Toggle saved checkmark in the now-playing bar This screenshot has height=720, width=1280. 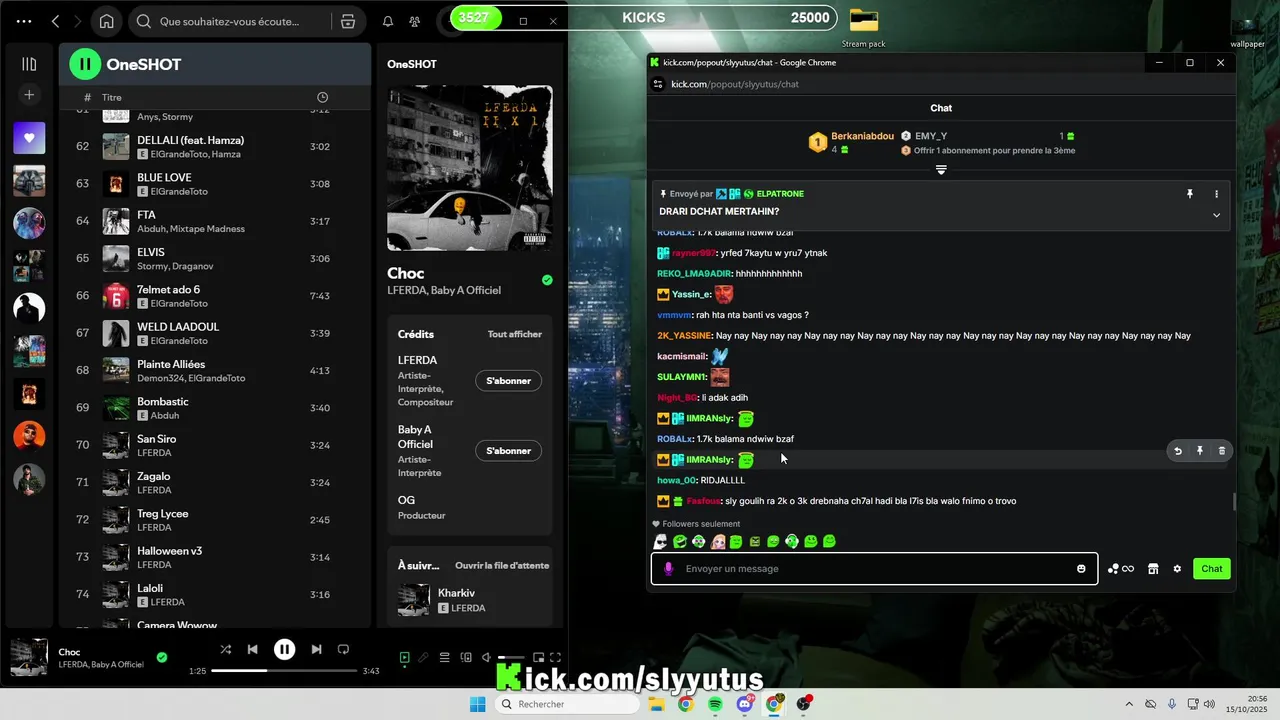(x=162, y=657)
